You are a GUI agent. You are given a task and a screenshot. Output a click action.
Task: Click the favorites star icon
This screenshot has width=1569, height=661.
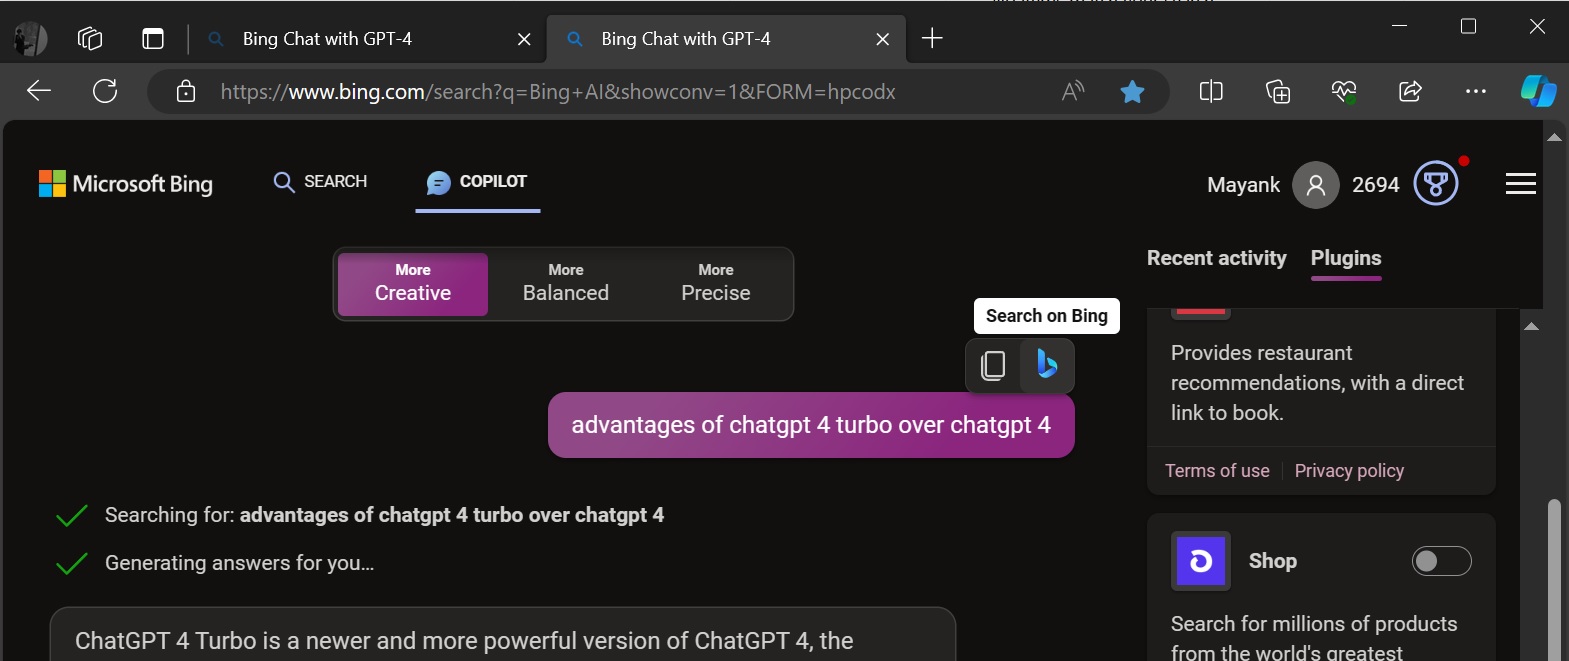coord(1132,92)
